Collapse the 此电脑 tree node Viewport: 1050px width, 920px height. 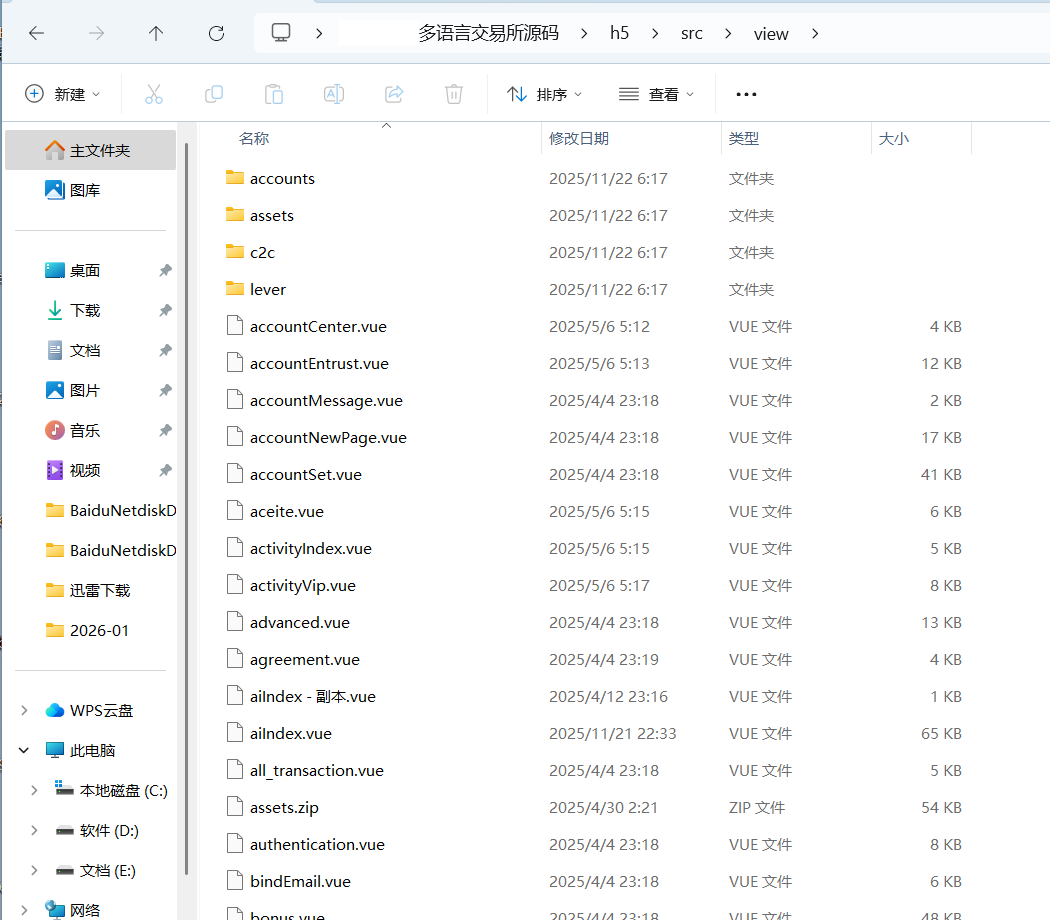coord(24,750)
